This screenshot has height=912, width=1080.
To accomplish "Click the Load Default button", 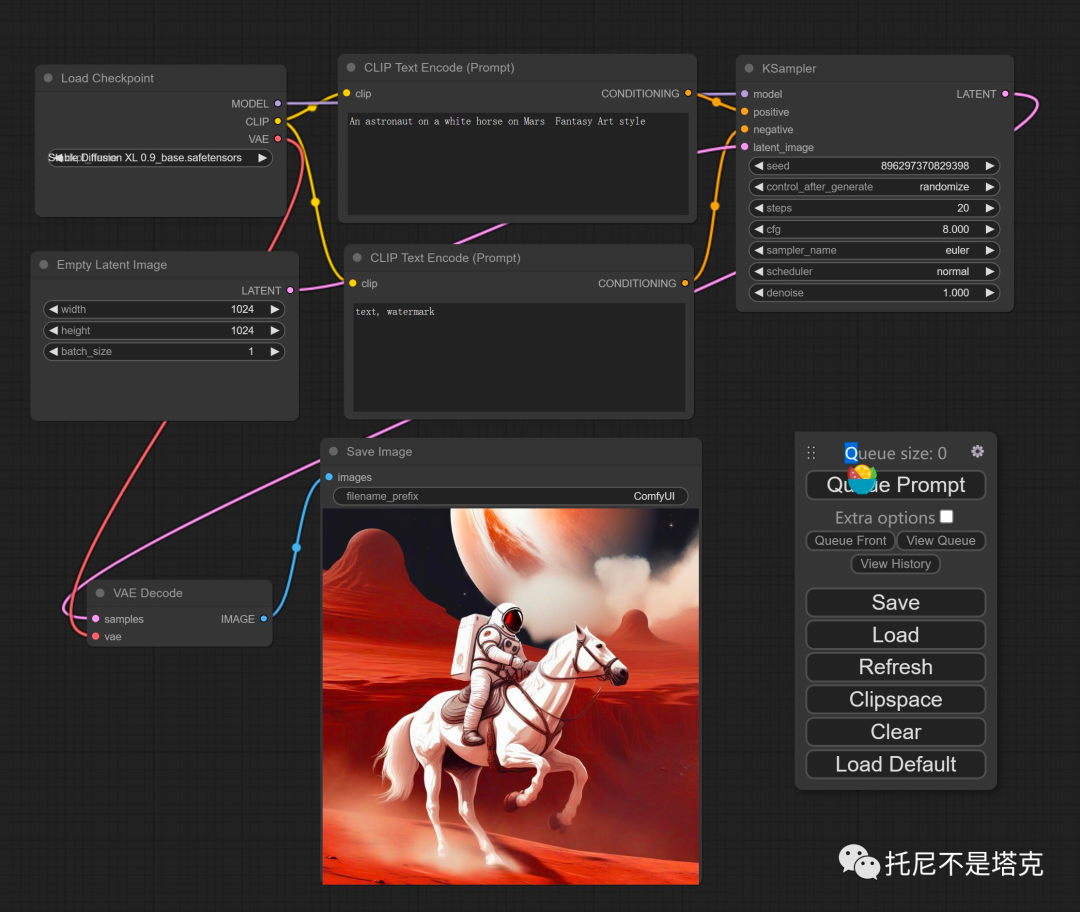I will coord(895,764).
